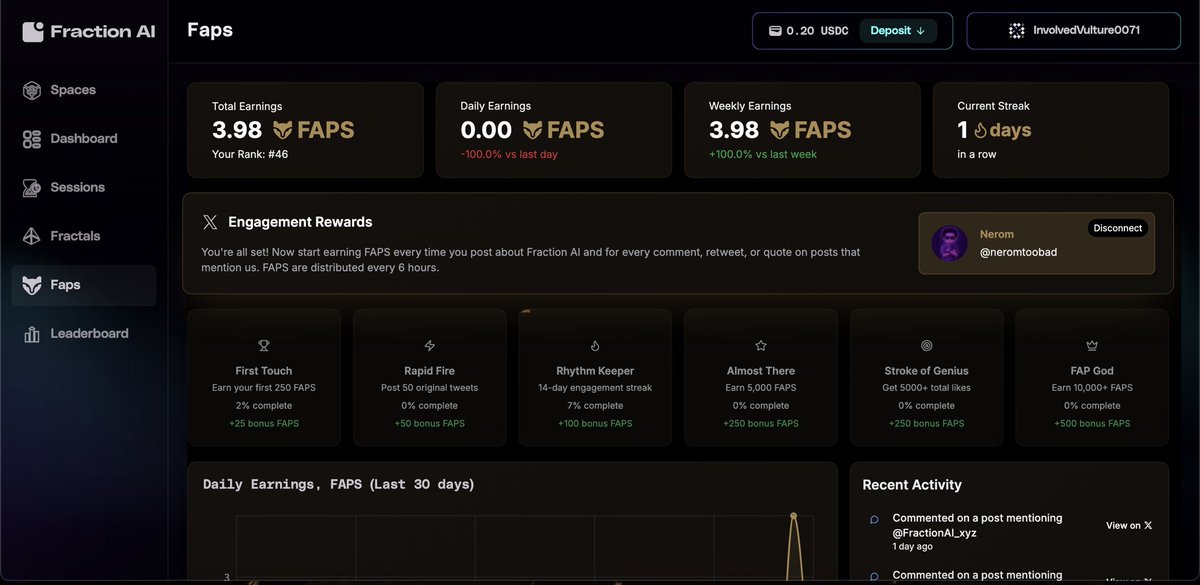
Task: Click the Spaces sidebar icon
Action: point(32,90)
